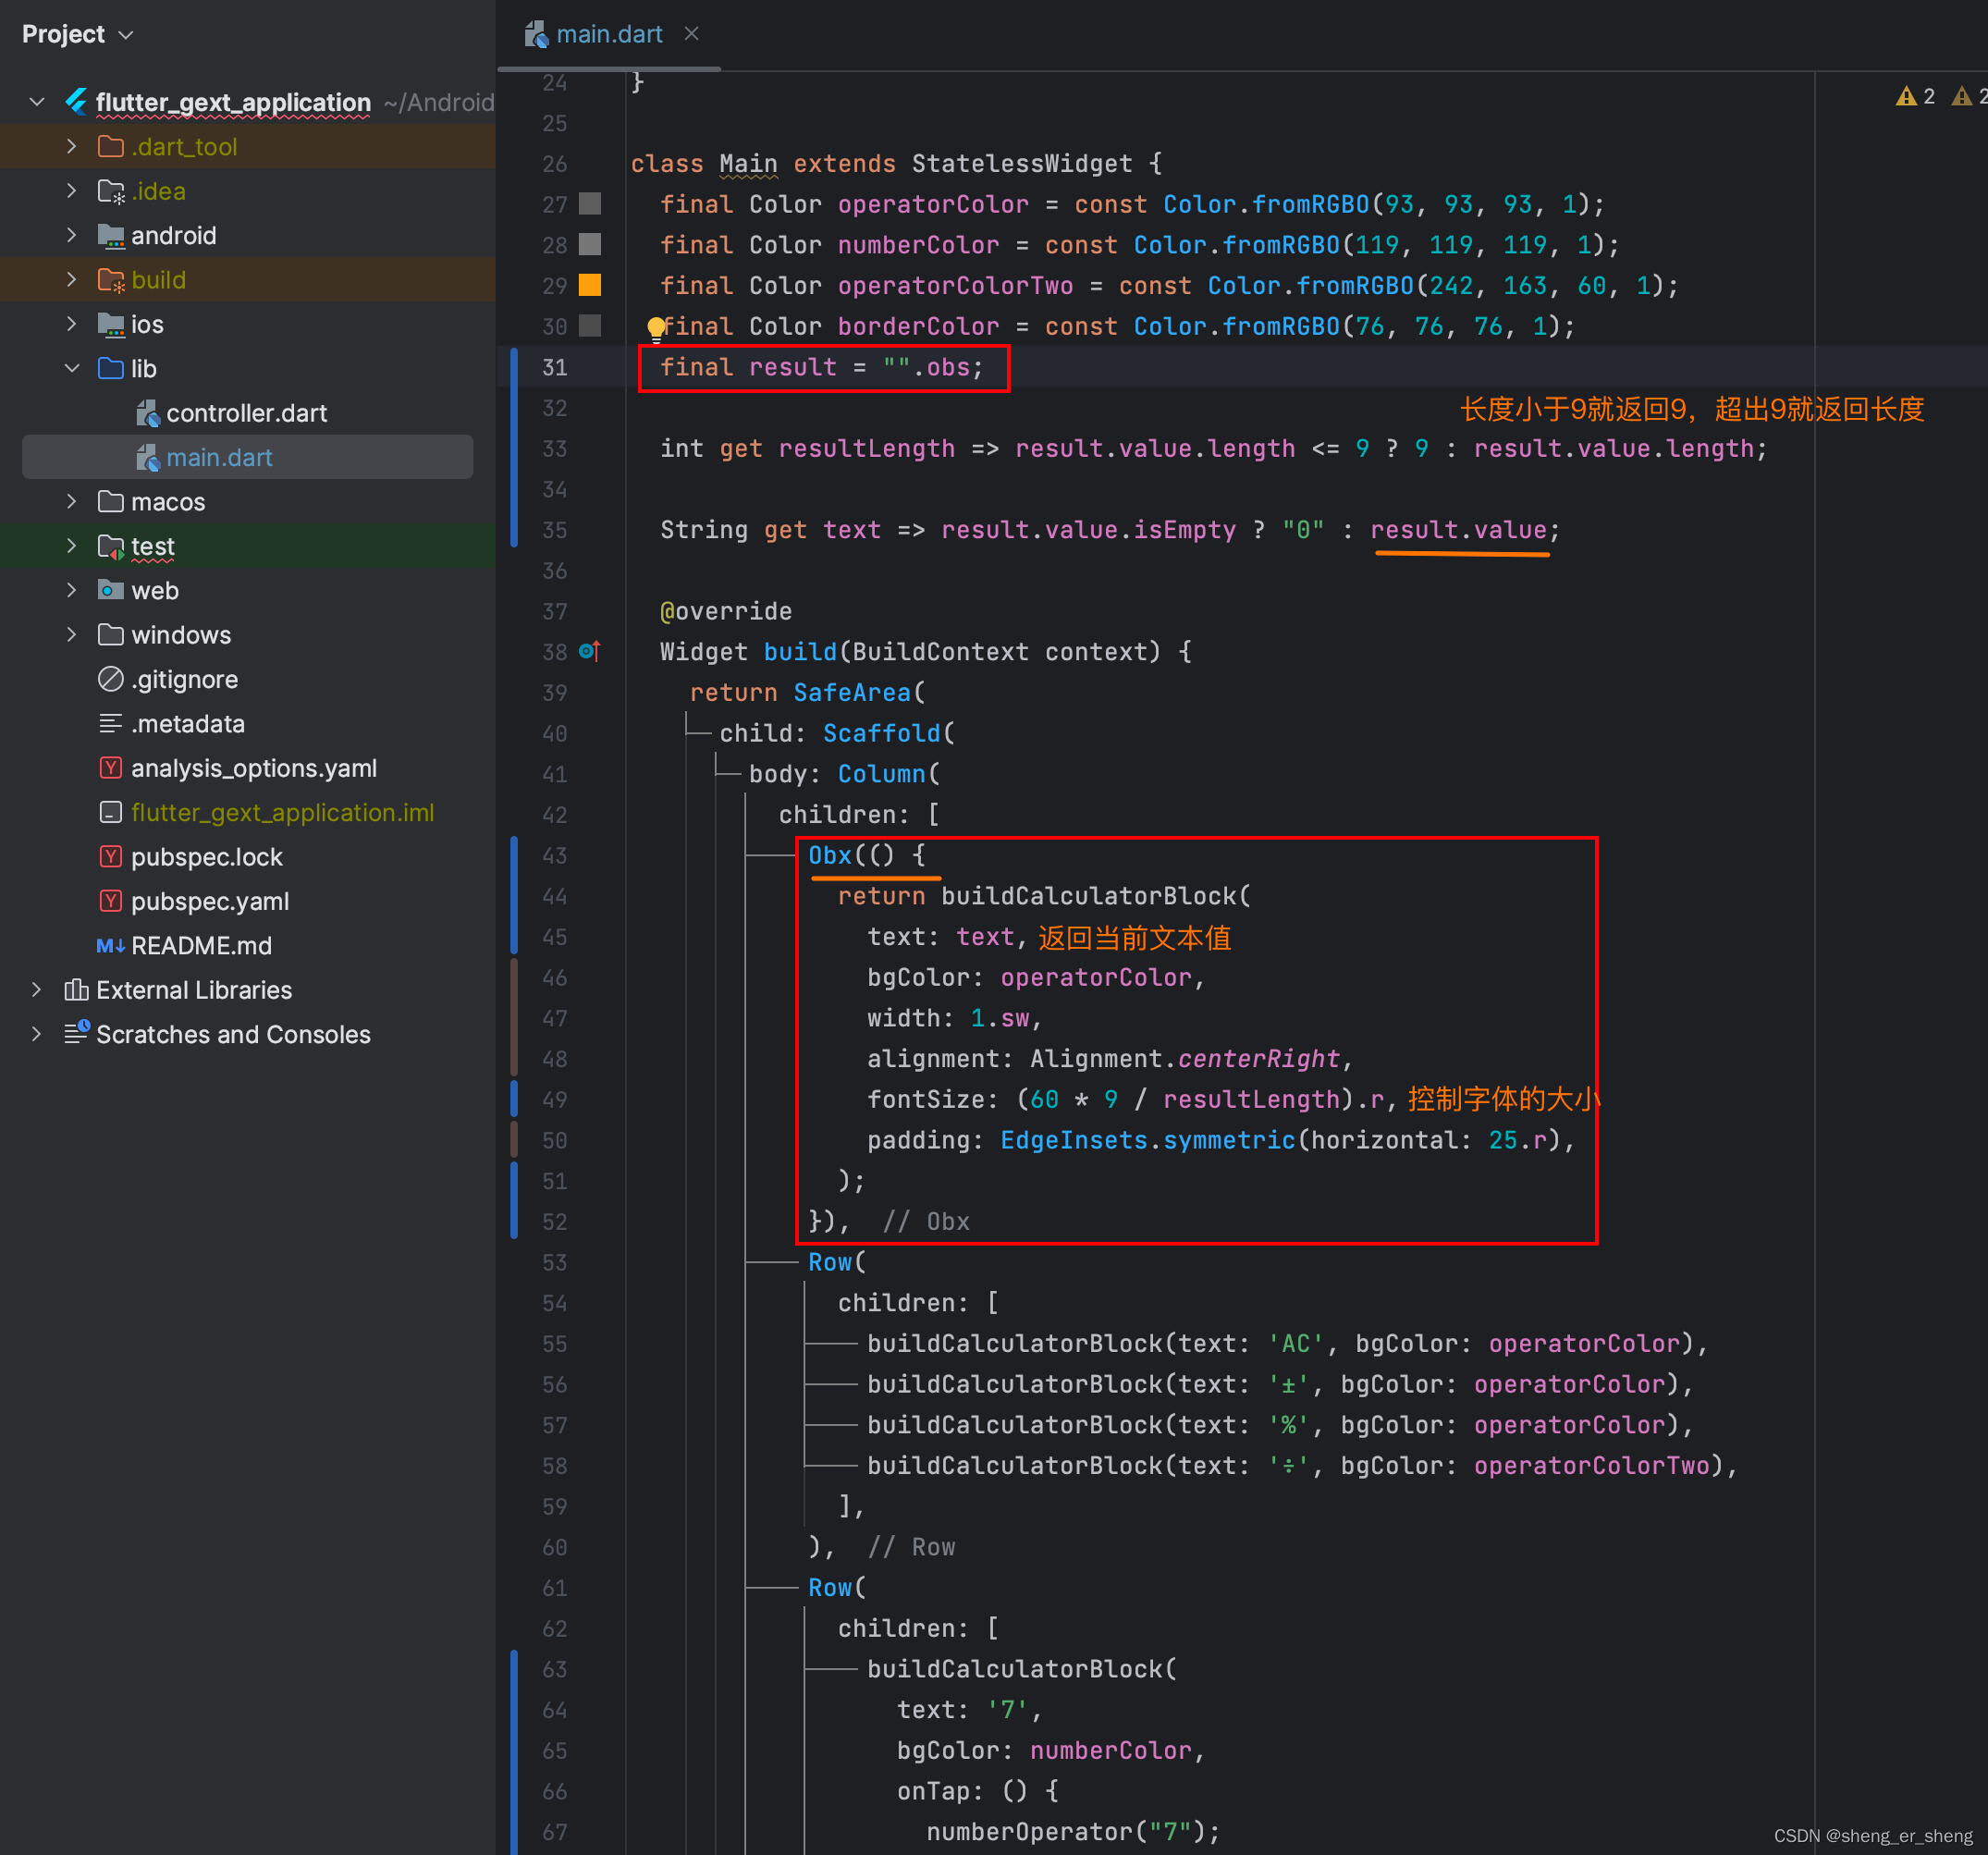
Task: Click the .metadata file icon
Action: (111, 724)
